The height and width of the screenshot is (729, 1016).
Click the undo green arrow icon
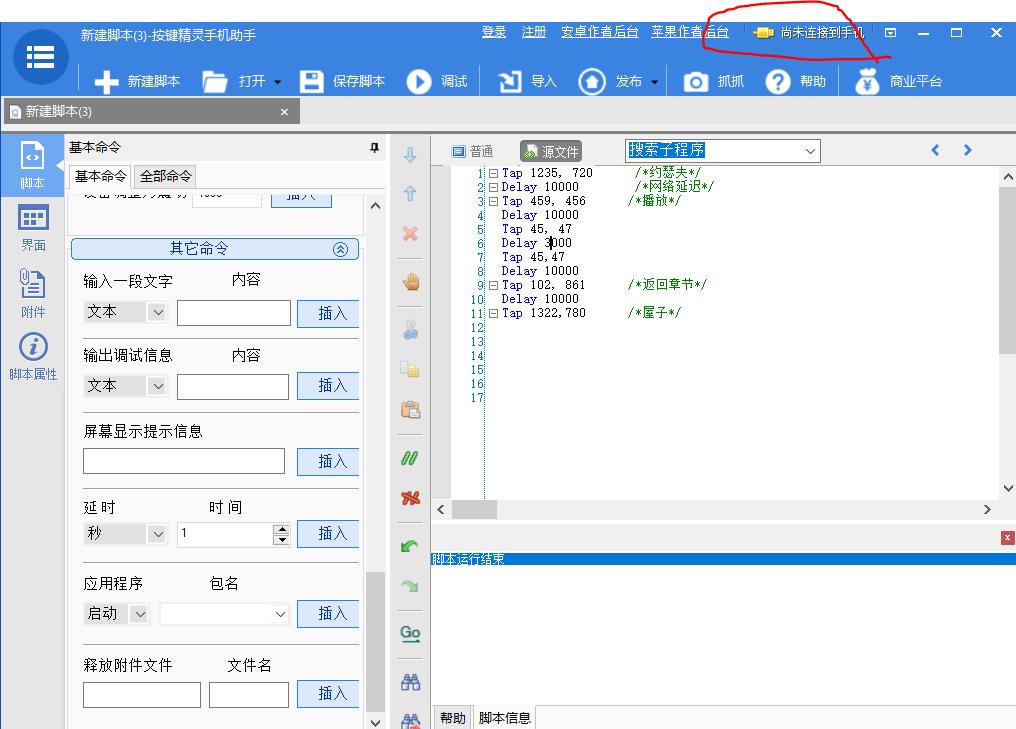point(409,545)
